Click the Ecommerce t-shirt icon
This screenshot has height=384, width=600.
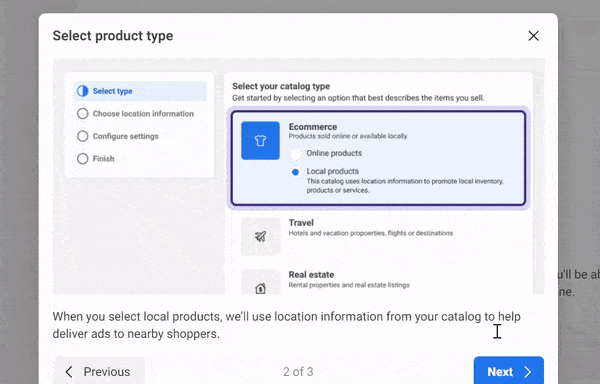pos(260,140)
